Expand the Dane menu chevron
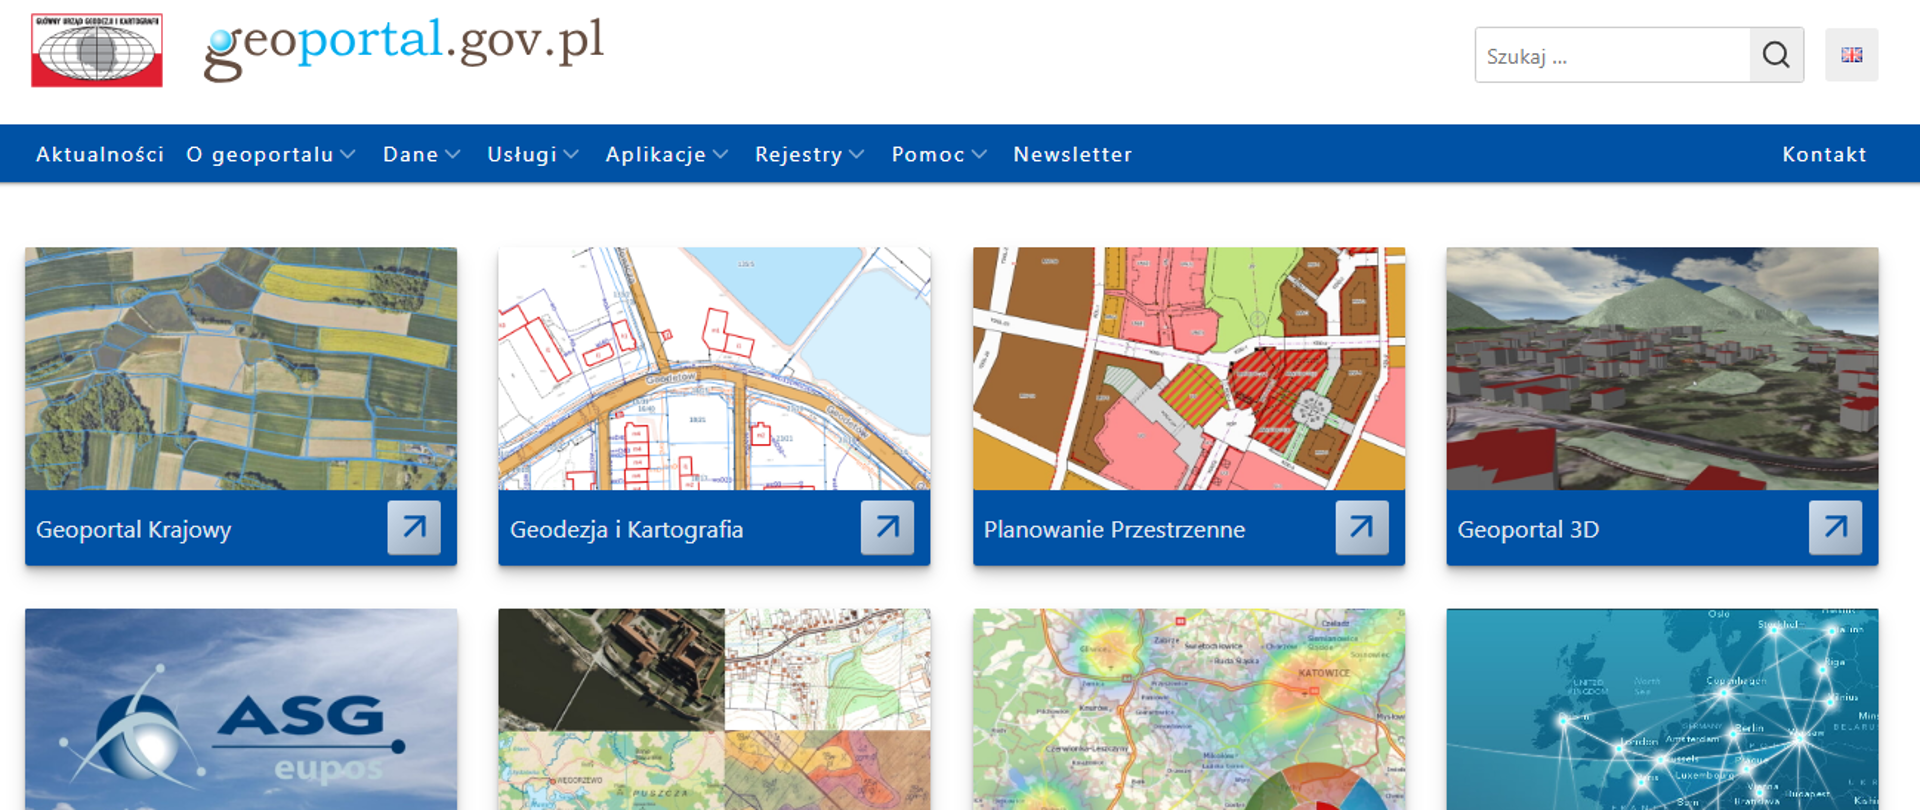Screen dimensions: 1920x810 (x=453, y=154)
